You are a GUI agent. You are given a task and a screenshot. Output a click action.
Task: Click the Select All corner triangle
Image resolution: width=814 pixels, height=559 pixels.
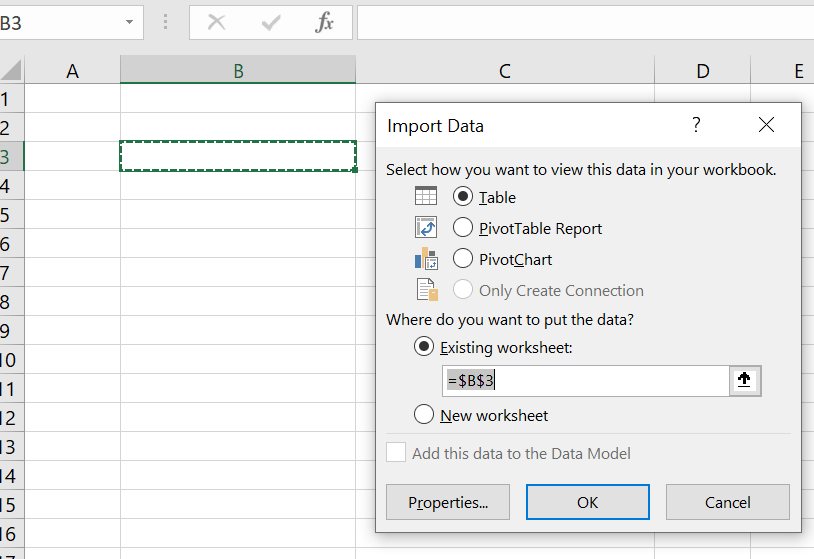(x=11, y=70)
